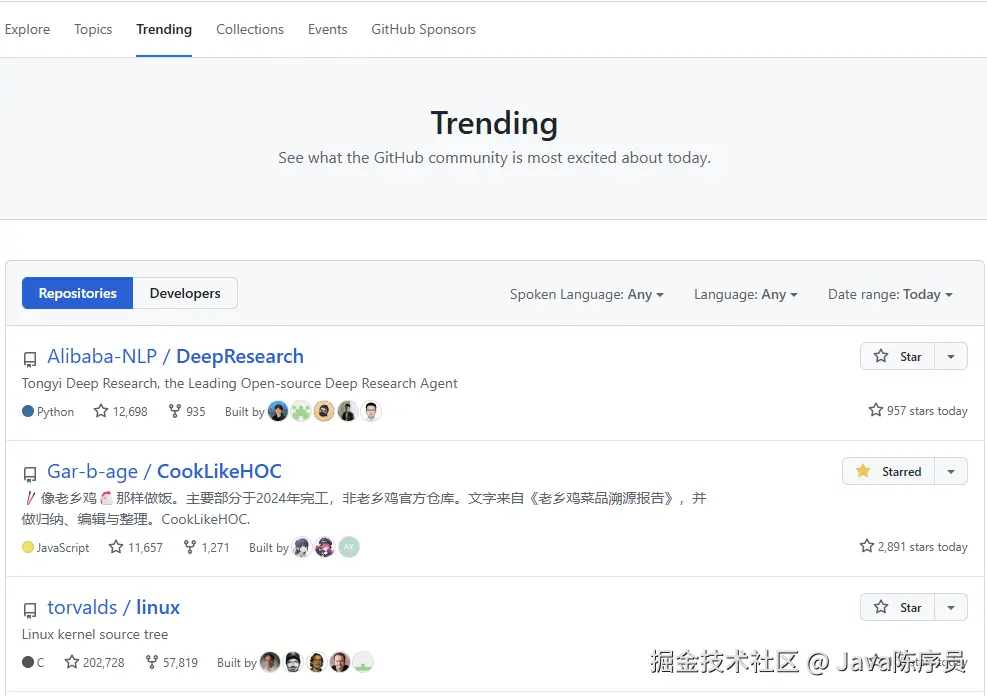Click the JavaScript language color dot
Image resolution: width=987 pixels, height=696 pixels.
click(28, 547)
